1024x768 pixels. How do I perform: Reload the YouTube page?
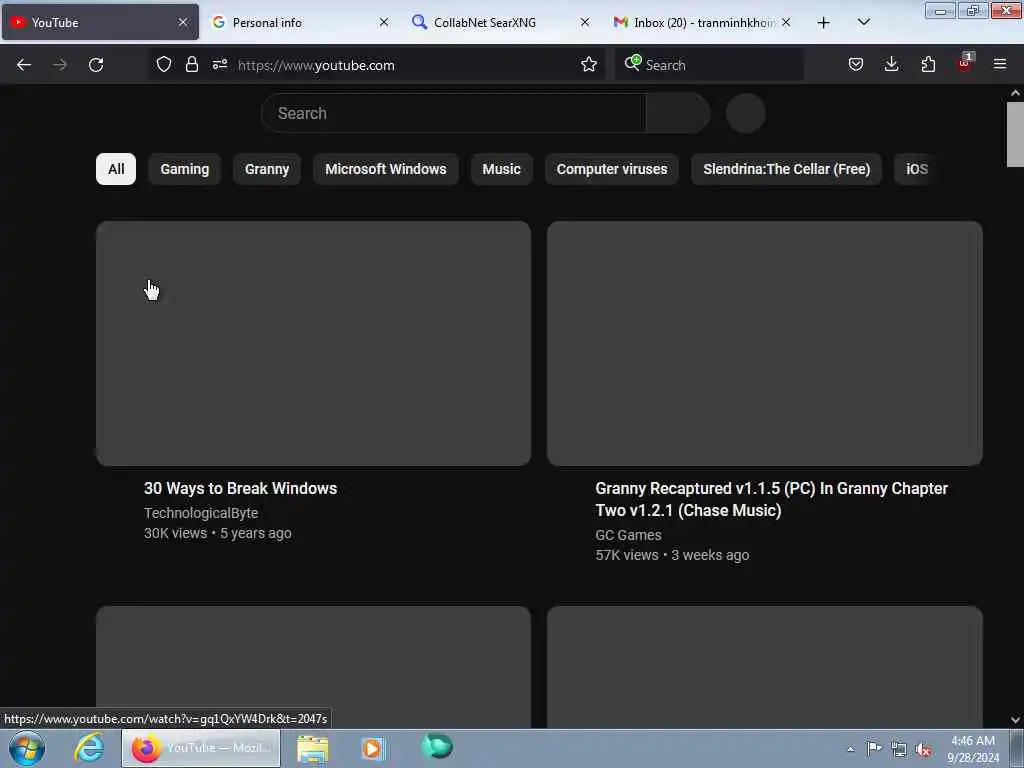click(x=96, y=65)
